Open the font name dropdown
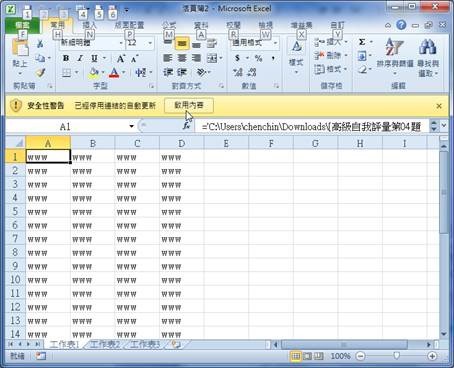 (121, 43)
